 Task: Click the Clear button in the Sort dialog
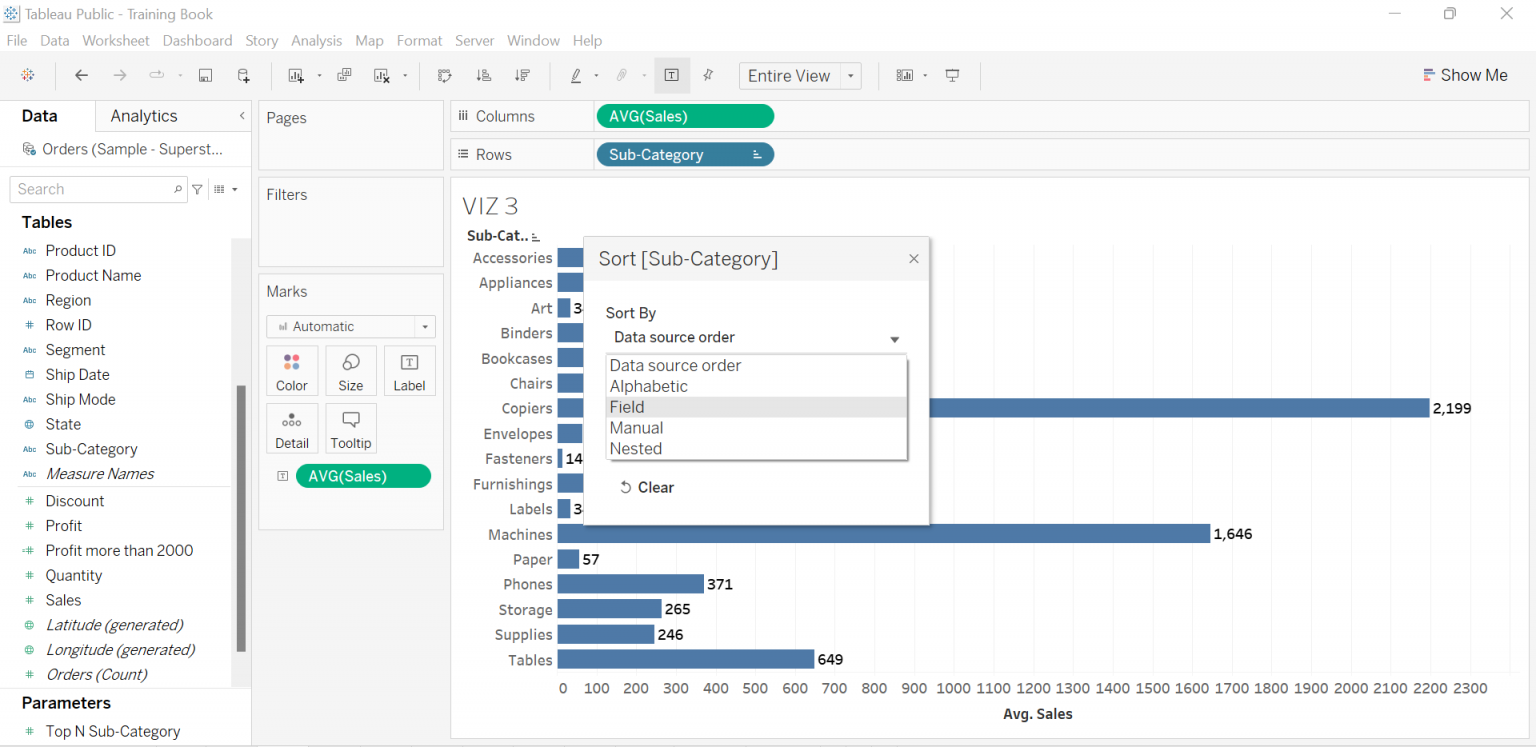pos(647,487)
